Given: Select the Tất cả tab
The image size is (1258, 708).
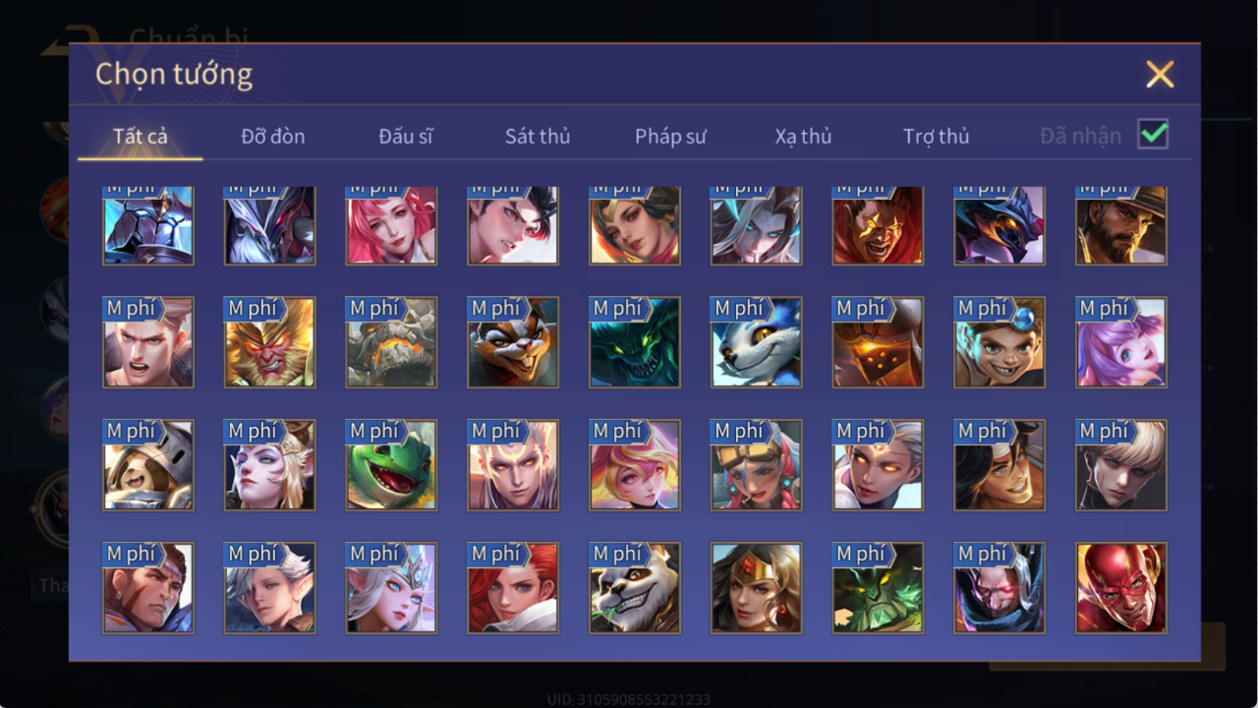Looking at the screenshot, I should 140,136.
